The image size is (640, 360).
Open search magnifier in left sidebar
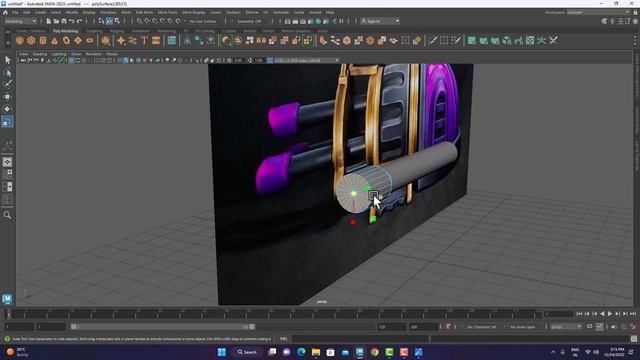7,215
